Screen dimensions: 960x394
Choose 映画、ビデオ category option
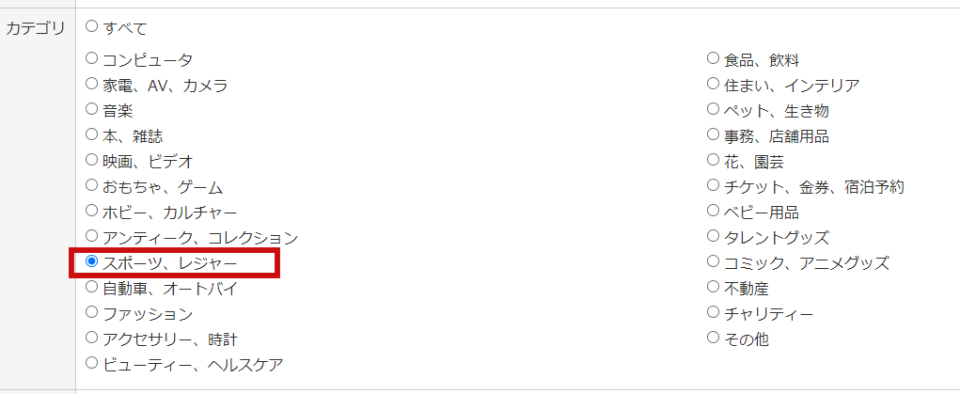(92, 160)
